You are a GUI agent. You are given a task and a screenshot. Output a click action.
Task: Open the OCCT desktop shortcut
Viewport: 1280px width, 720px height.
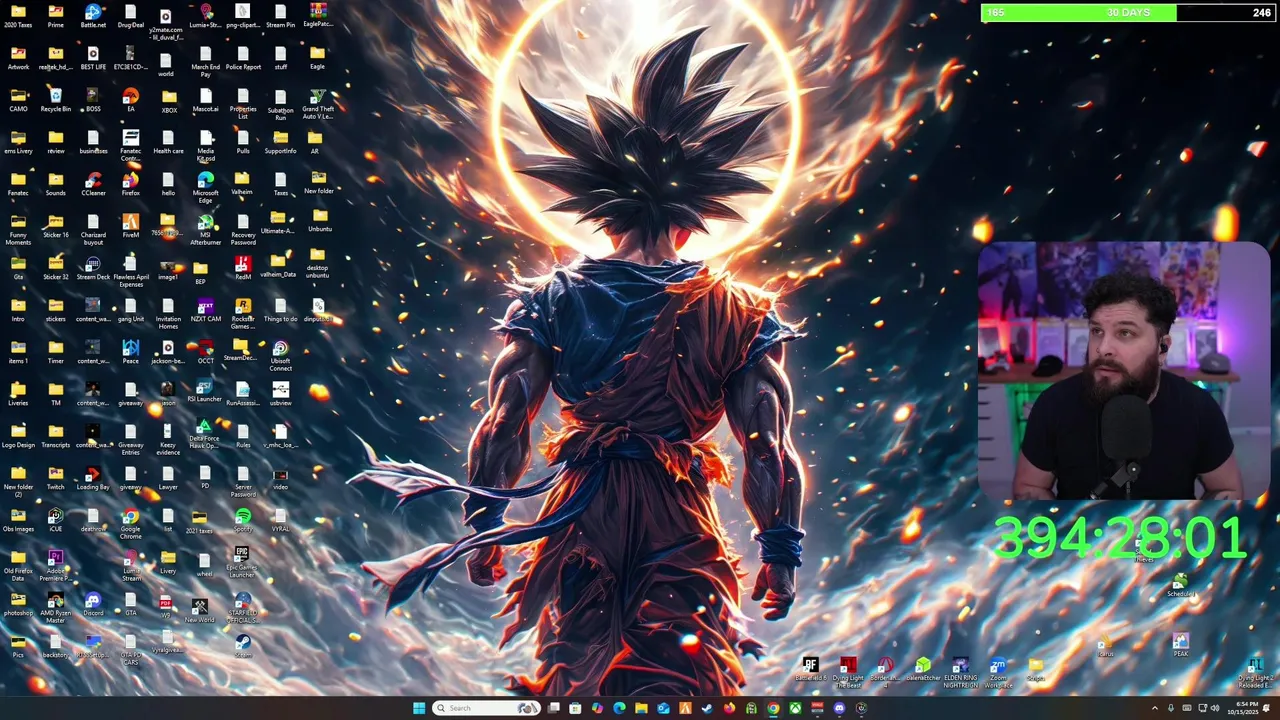tap(206, 352)
